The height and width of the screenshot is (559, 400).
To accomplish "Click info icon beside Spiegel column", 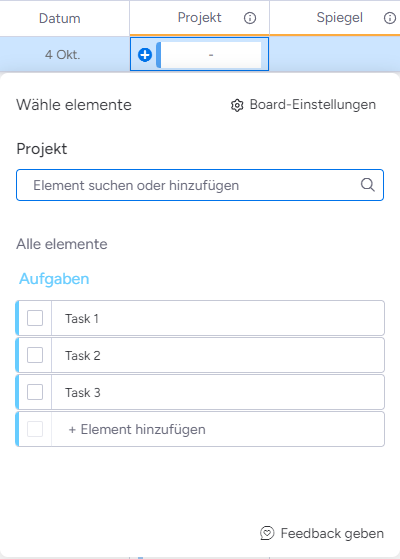I will pos(390,18).
